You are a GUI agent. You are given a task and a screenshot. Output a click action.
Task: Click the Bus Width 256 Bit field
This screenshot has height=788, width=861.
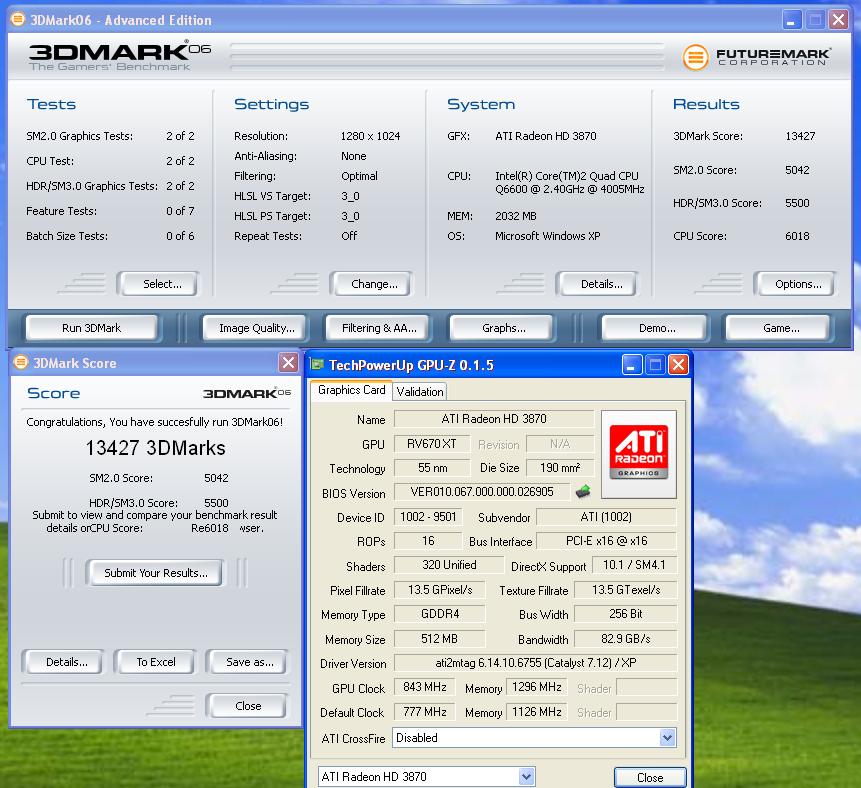click(x=625, y=614)
